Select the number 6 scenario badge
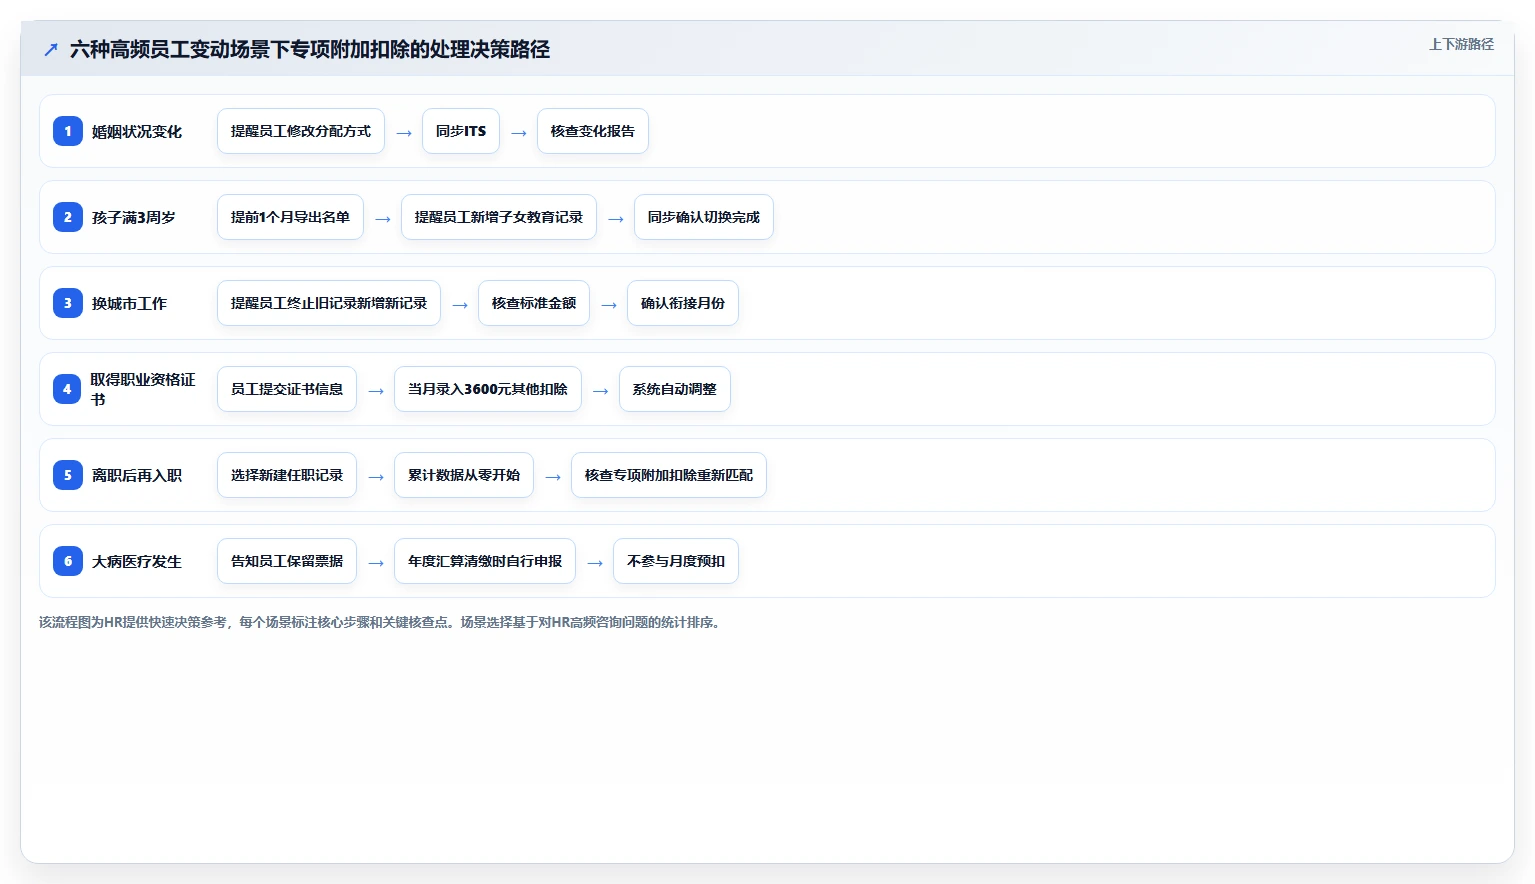Image resolution: width=1535 pixels, height=884 pixels. [68, 561]
